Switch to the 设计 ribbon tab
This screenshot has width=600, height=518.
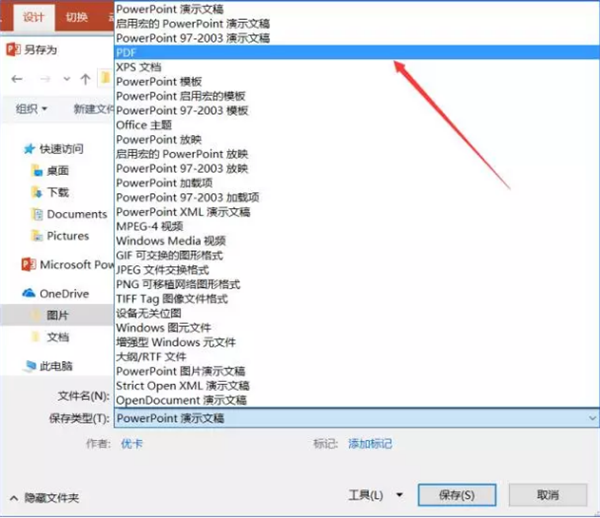tap(34, 17)
